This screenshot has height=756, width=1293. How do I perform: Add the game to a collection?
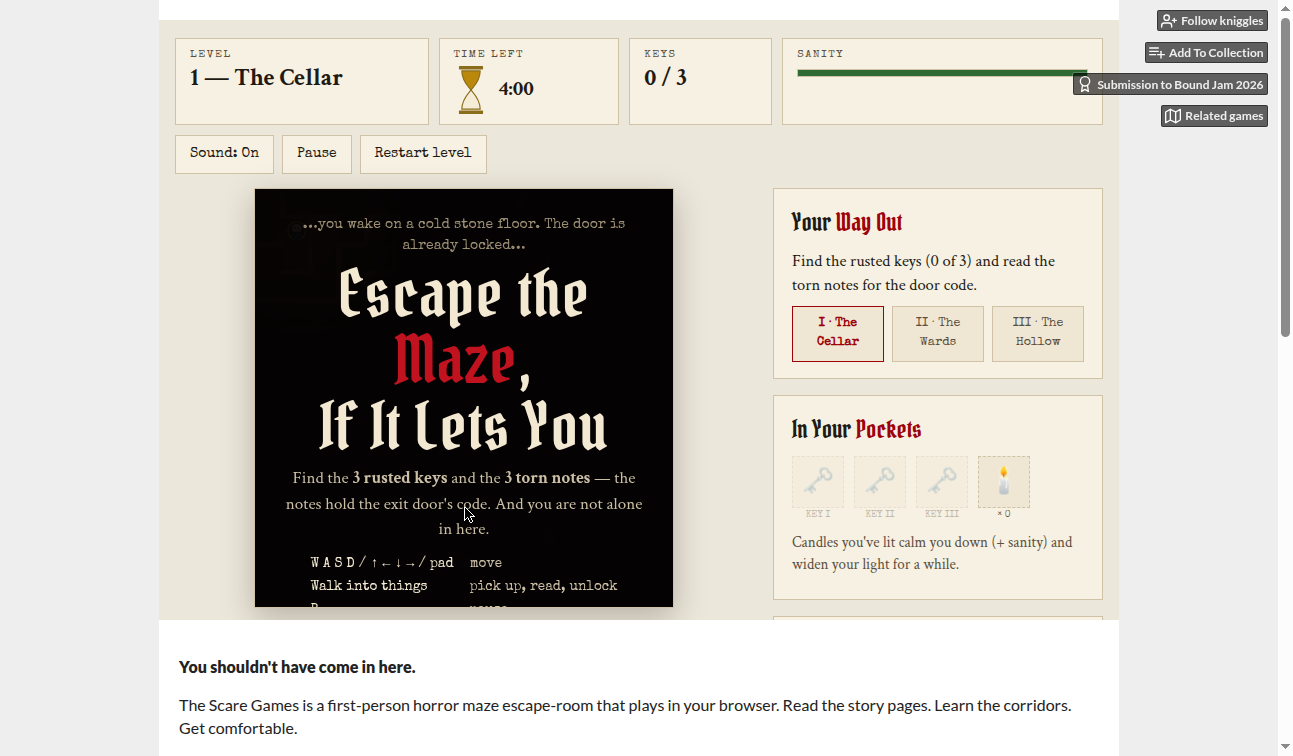point(1206,53)
